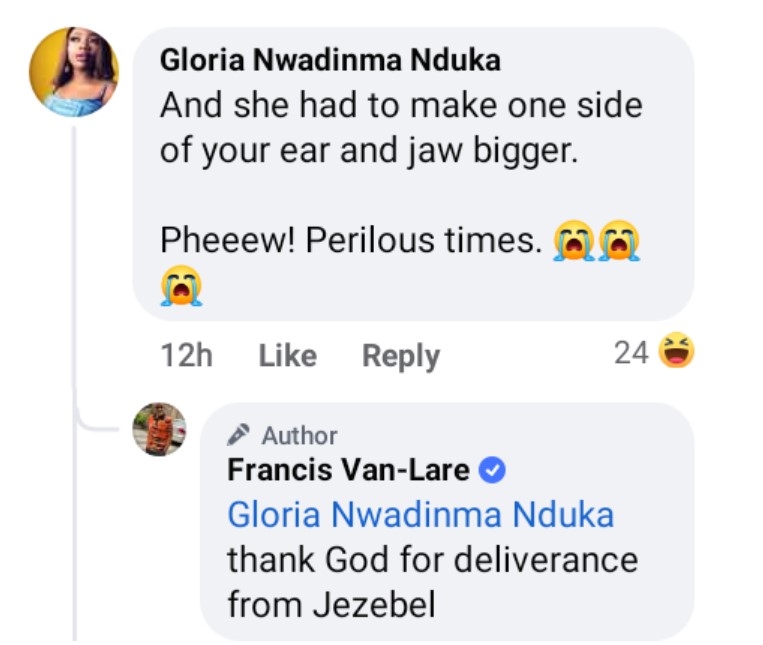Click the blue Gloria Nwadinma Nduka mention
The height and width of the screenshot is (645, 763).
420,514
